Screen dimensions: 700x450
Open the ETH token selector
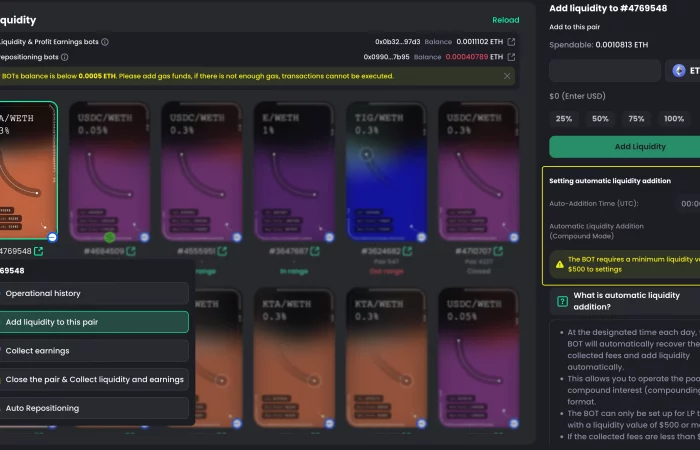pos(683,71)
